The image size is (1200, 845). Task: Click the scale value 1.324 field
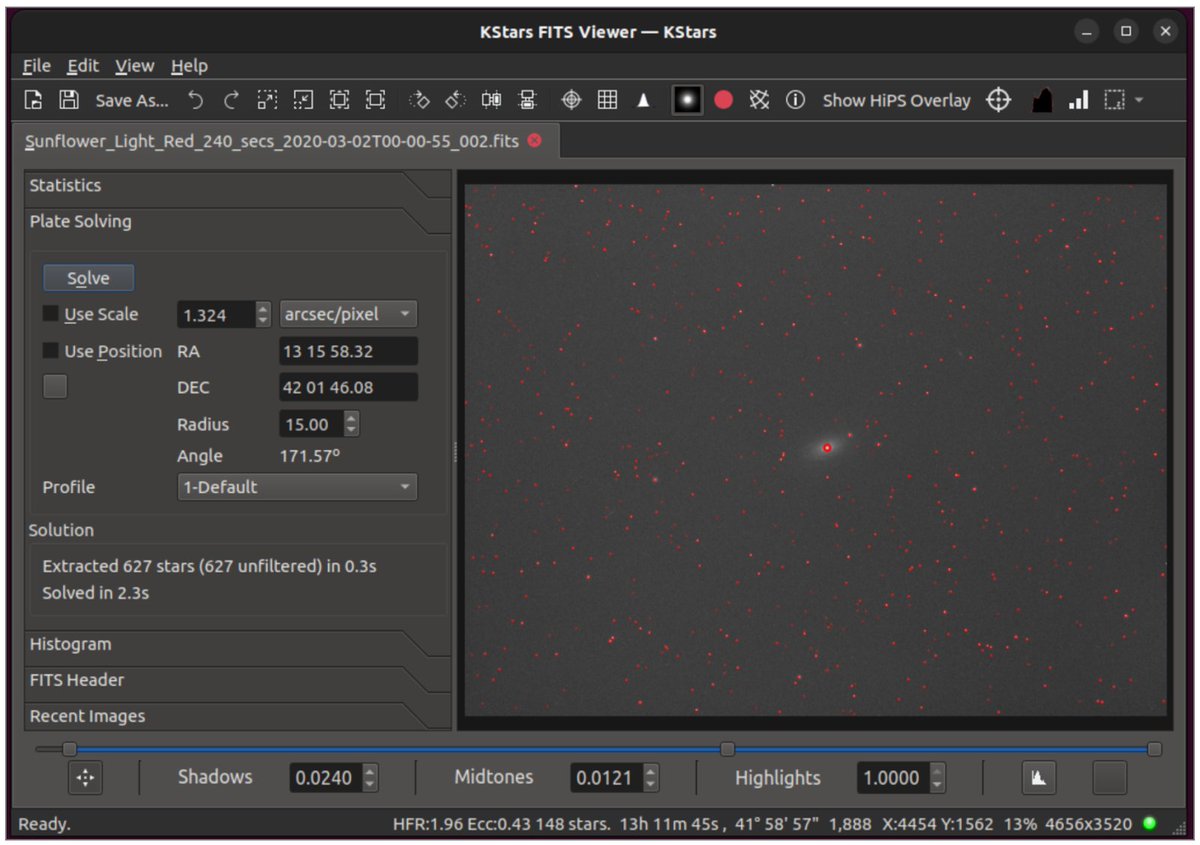coord(216,315)
